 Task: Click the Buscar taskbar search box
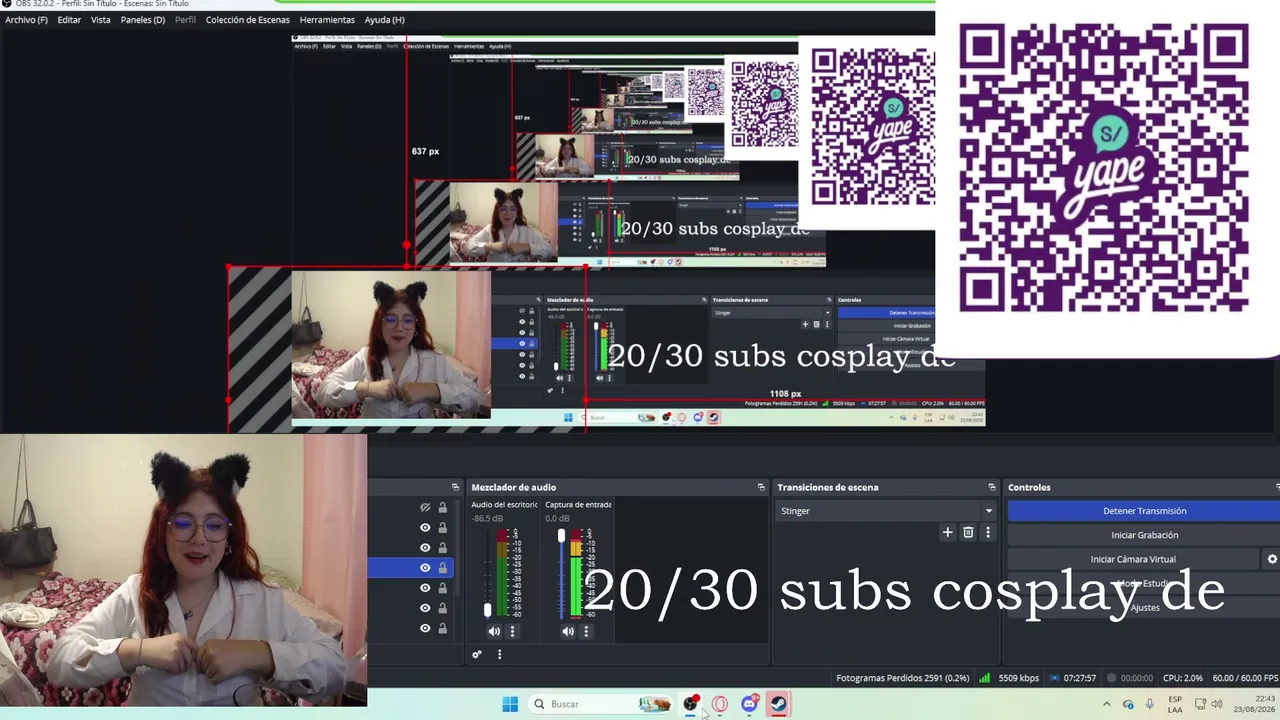pyautogui.click(x=600, y=704)
